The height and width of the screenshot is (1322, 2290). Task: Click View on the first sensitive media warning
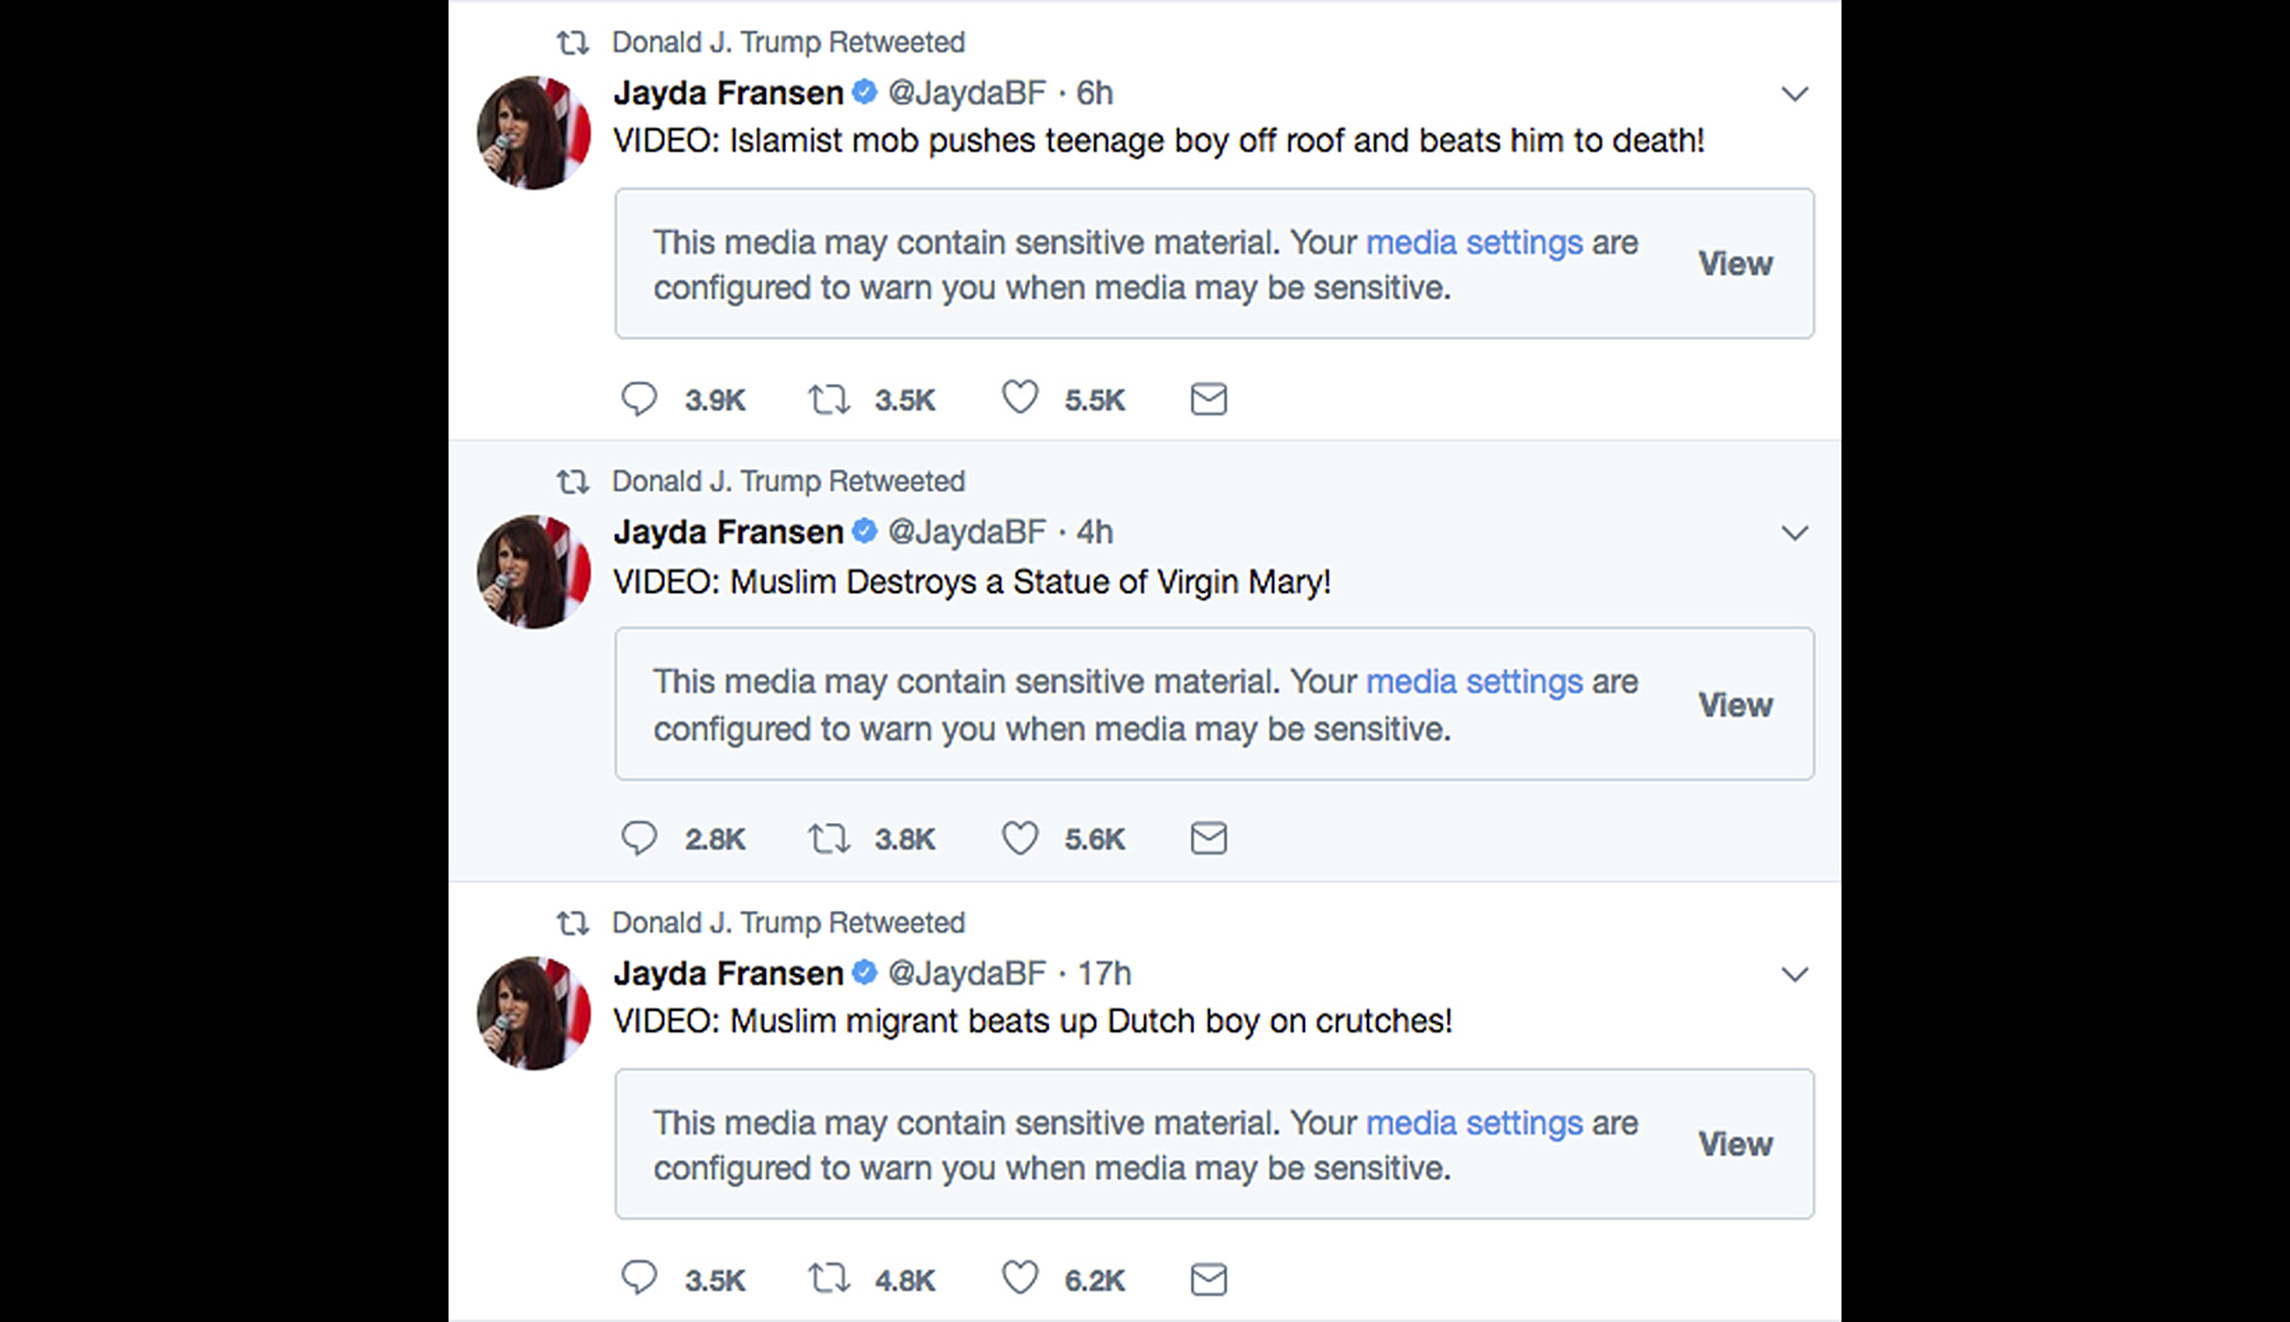(1735, 264)
